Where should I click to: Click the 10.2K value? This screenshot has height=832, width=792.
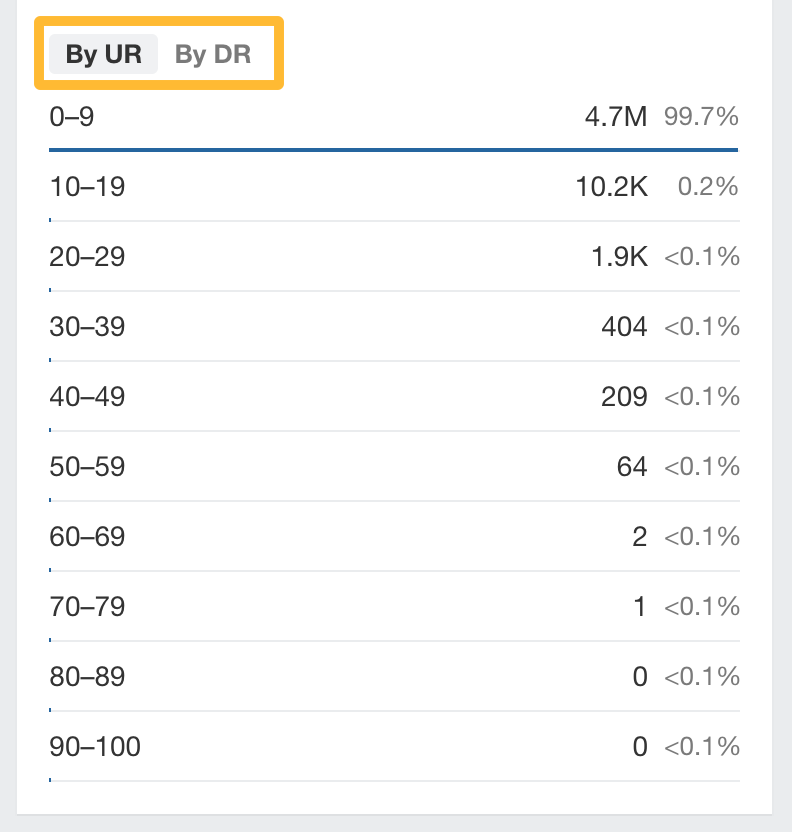click(611, 187)
